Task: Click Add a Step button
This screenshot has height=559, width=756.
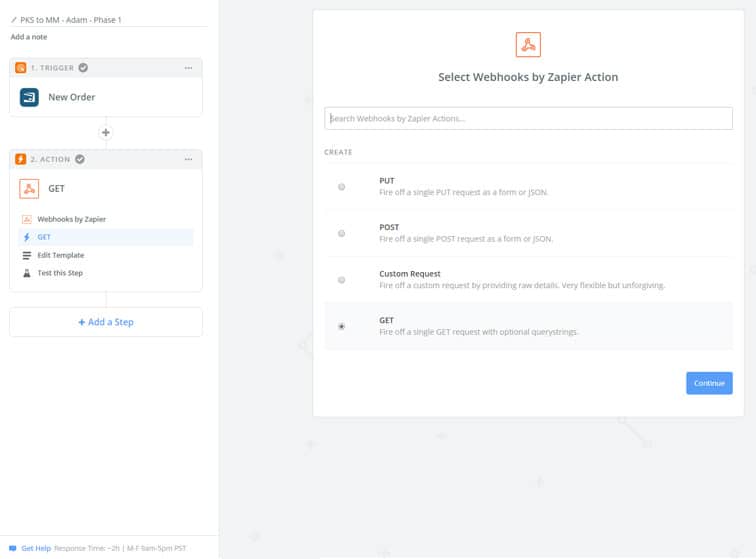Action: click(x=106, y=322)
